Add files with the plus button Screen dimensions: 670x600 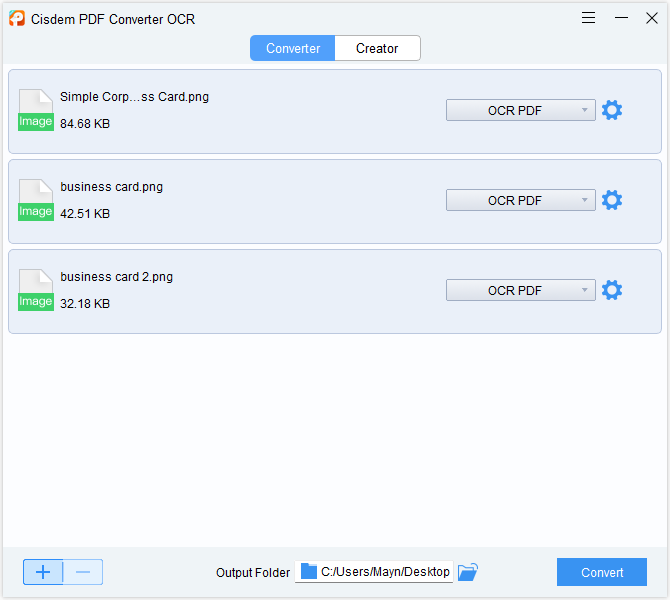click(43, 572)
